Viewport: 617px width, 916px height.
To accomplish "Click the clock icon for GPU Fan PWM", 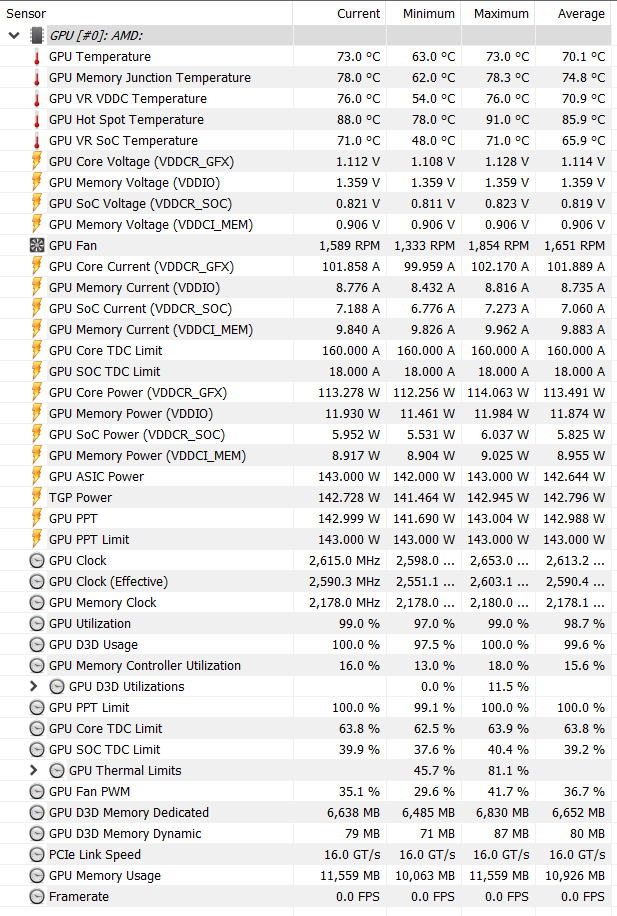I will click(37, 792).
